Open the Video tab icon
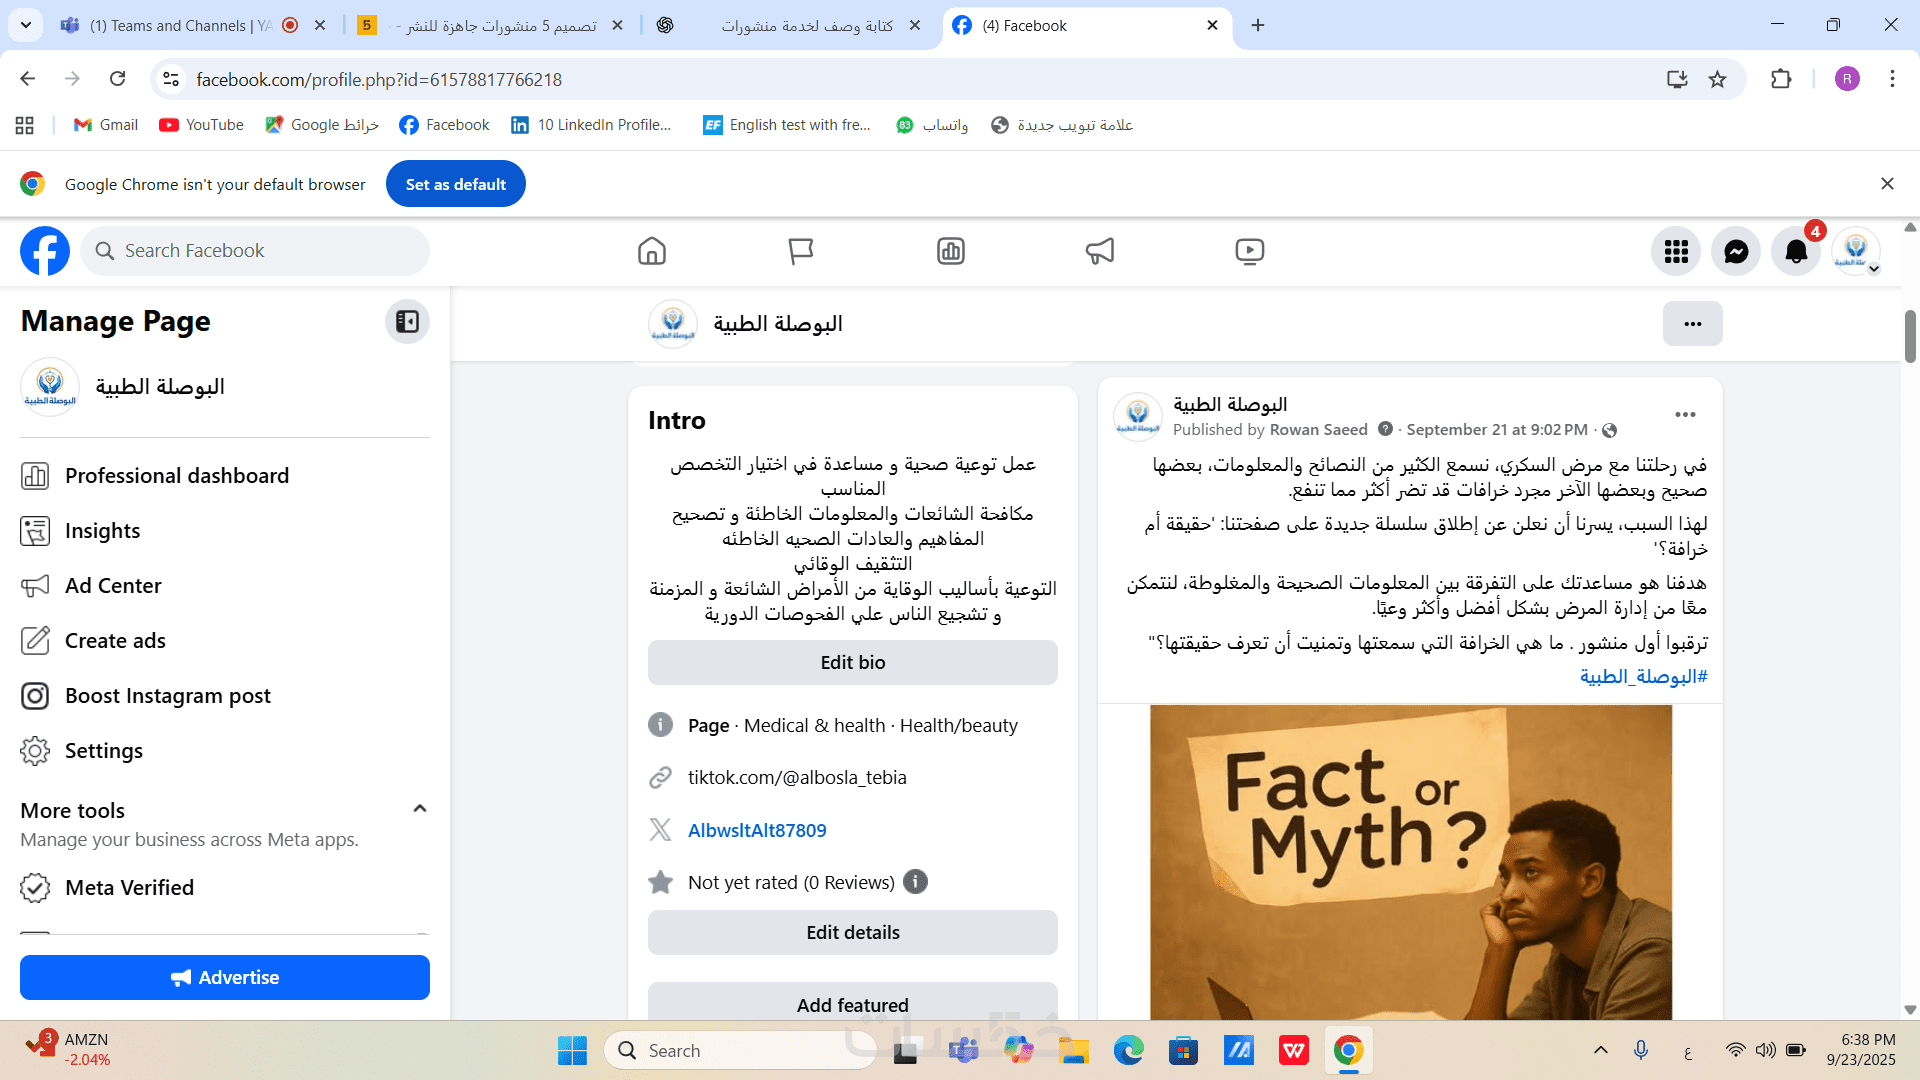The height and width of the screenshot is (1080, 1920). coord(1249,251)
